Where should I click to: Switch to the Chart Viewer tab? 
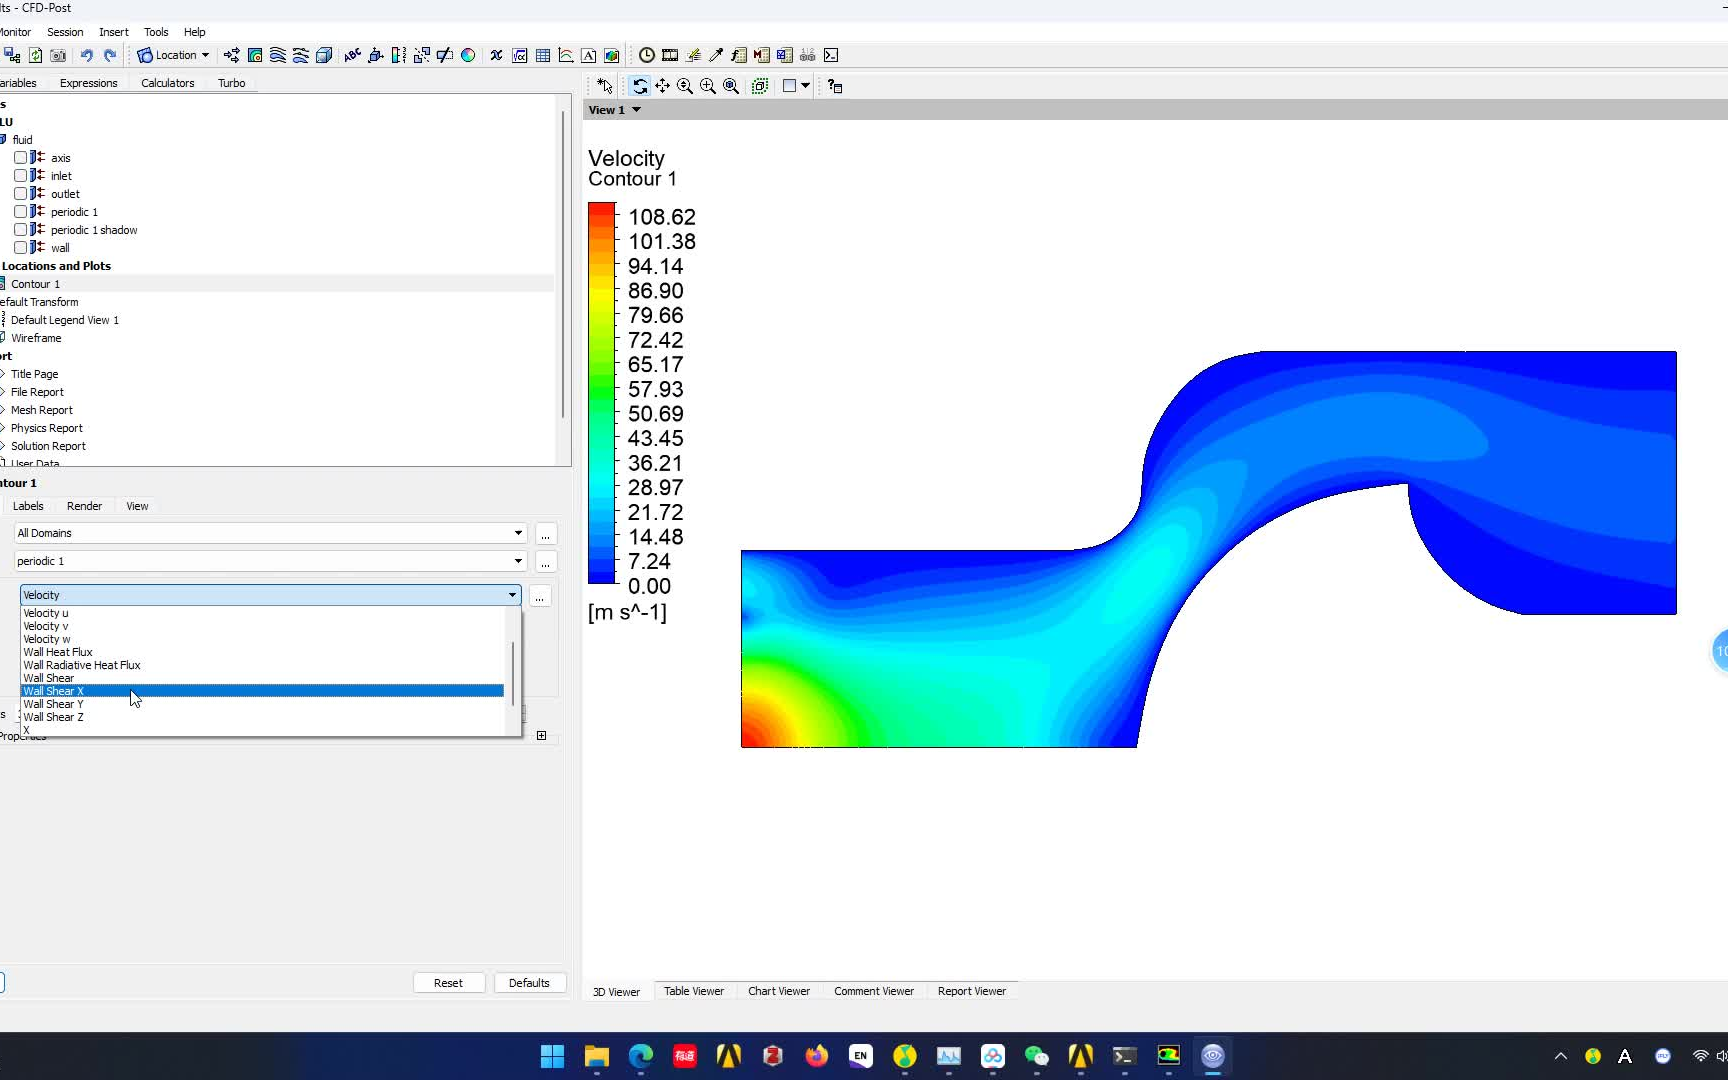[778, 991]
